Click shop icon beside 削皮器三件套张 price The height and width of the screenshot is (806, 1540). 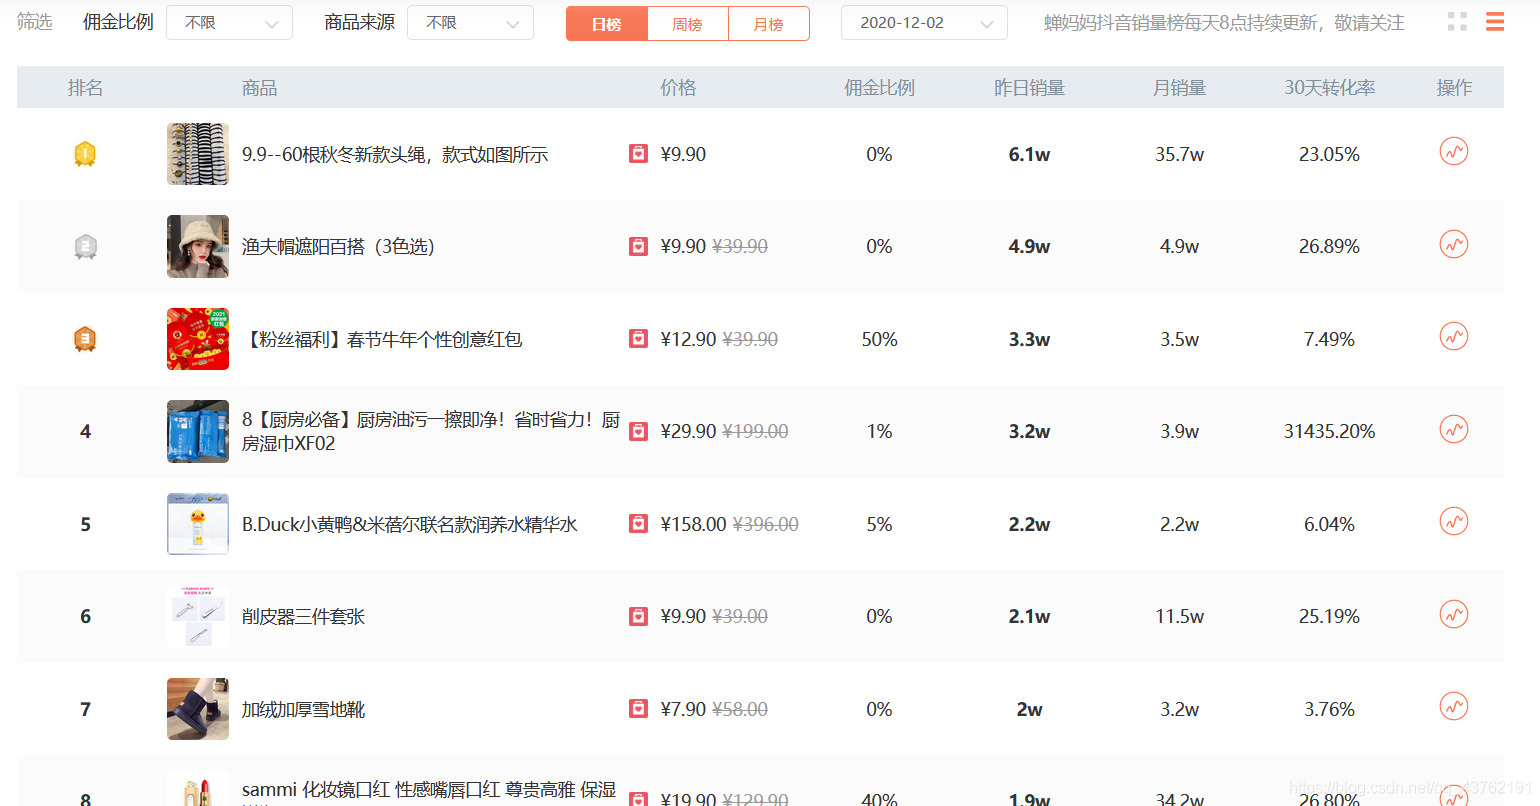point(638,616)
